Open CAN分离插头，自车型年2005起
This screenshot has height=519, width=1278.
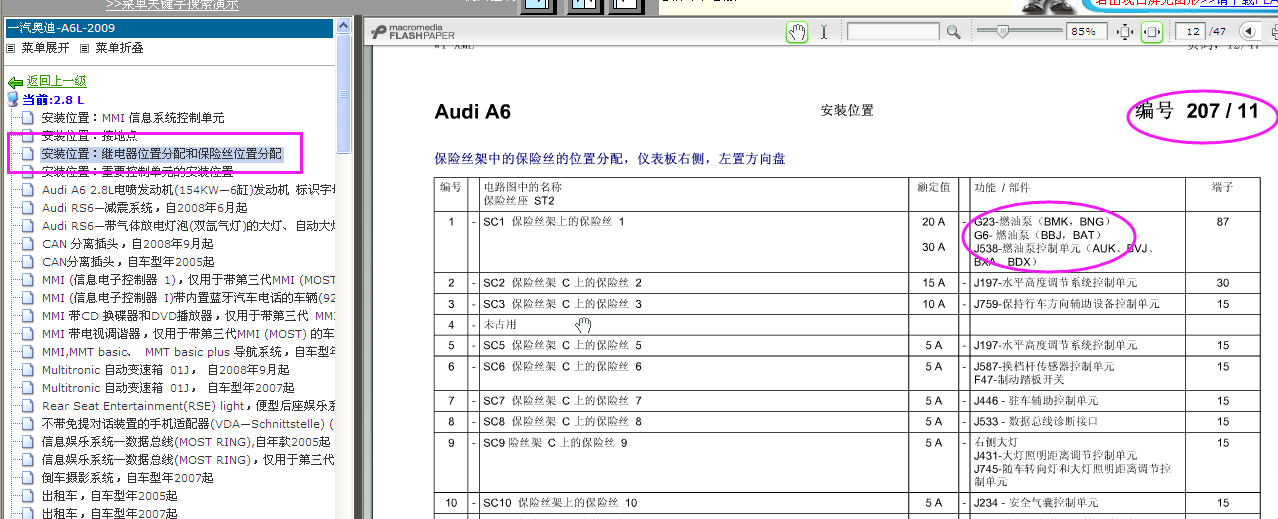tap(128, 262)
